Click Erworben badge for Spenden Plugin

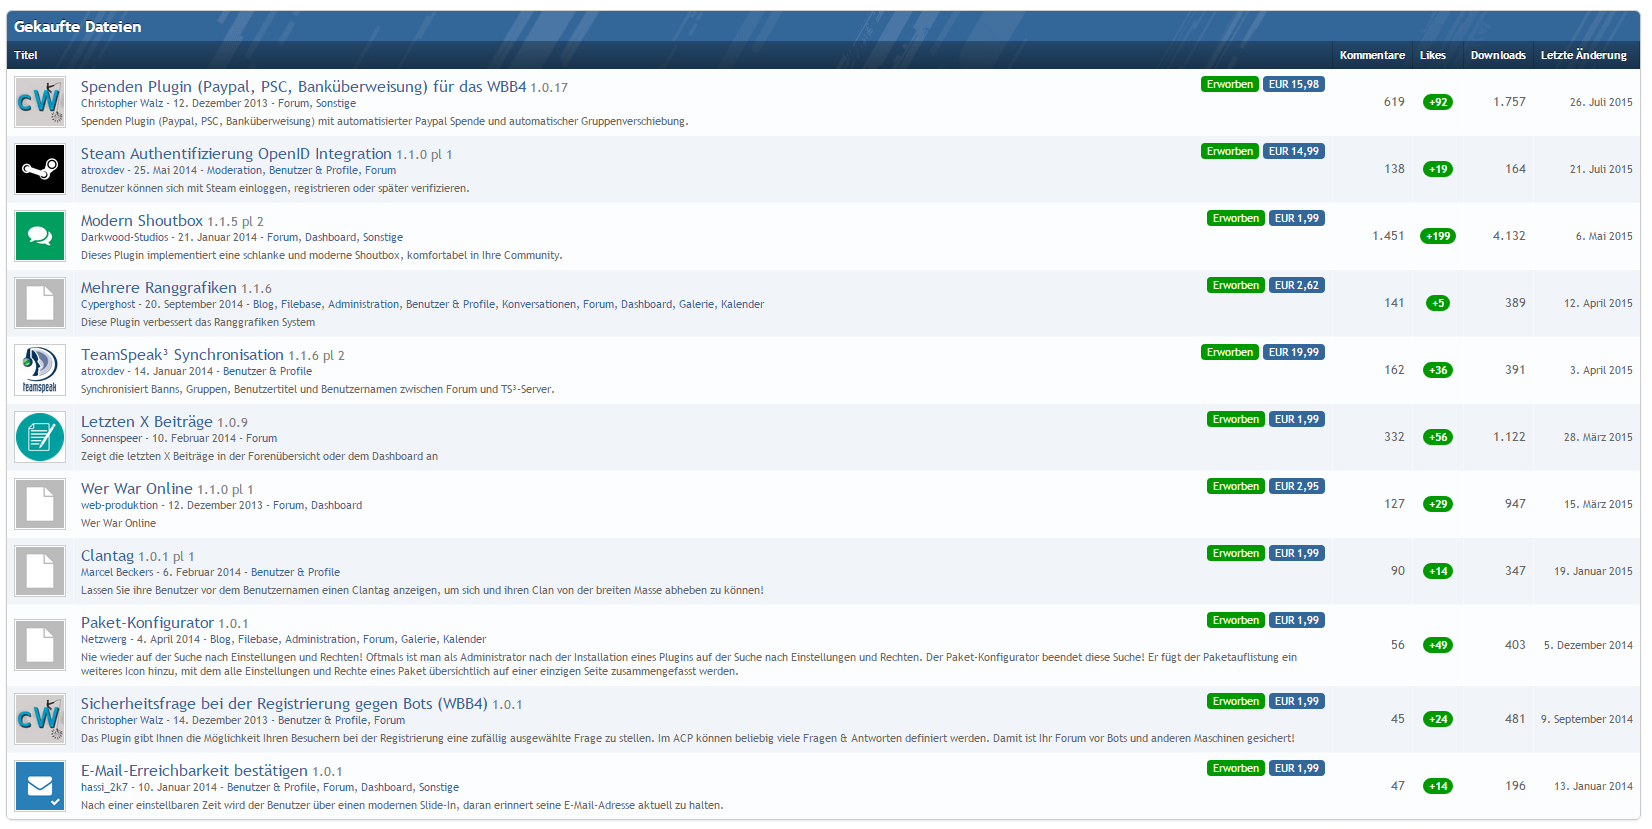(x=1229, y=84)
